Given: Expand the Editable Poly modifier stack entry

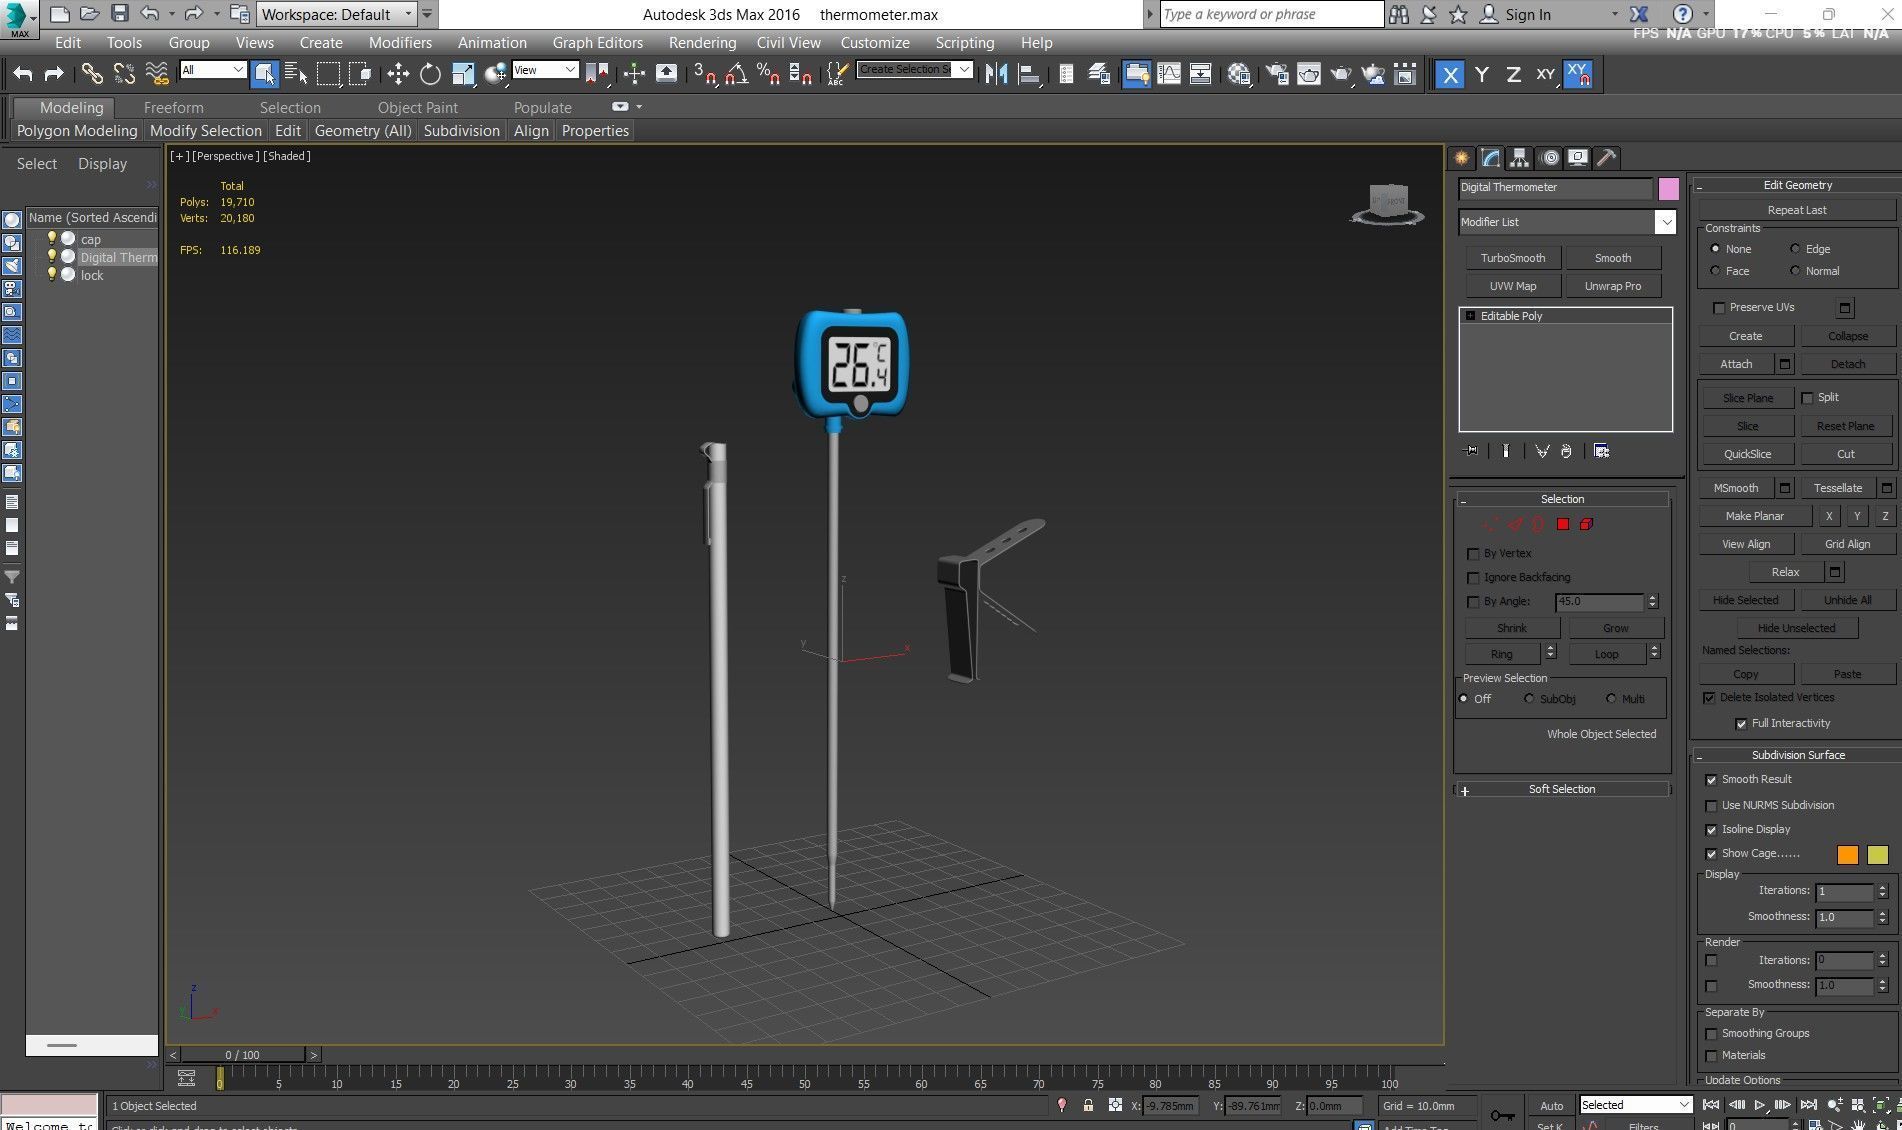Looking at the screenshot, I should tap(1470, 316).
